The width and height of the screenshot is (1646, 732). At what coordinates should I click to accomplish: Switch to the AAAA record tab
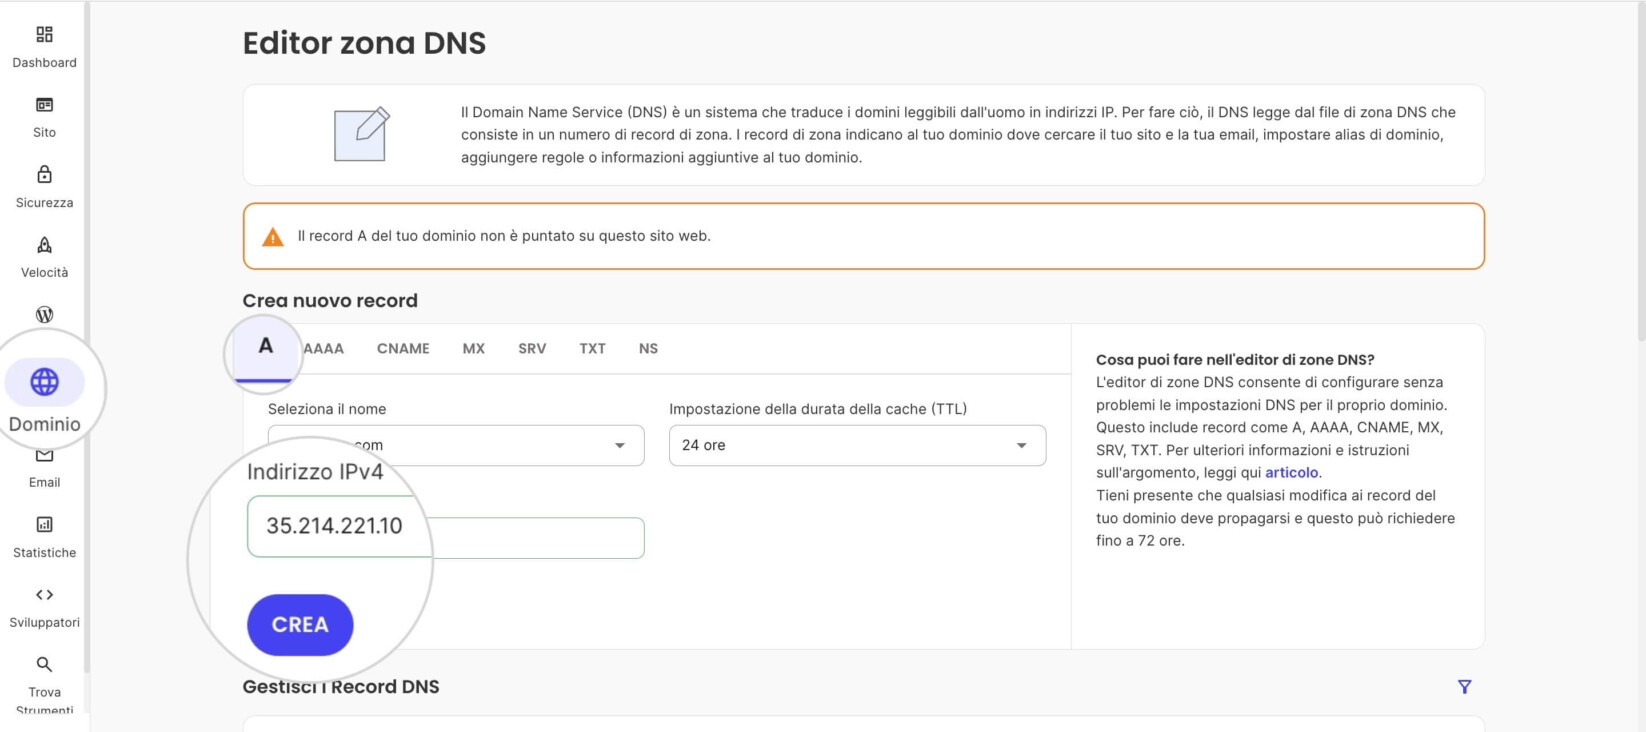pyautogui.click(x=323, y=349)
